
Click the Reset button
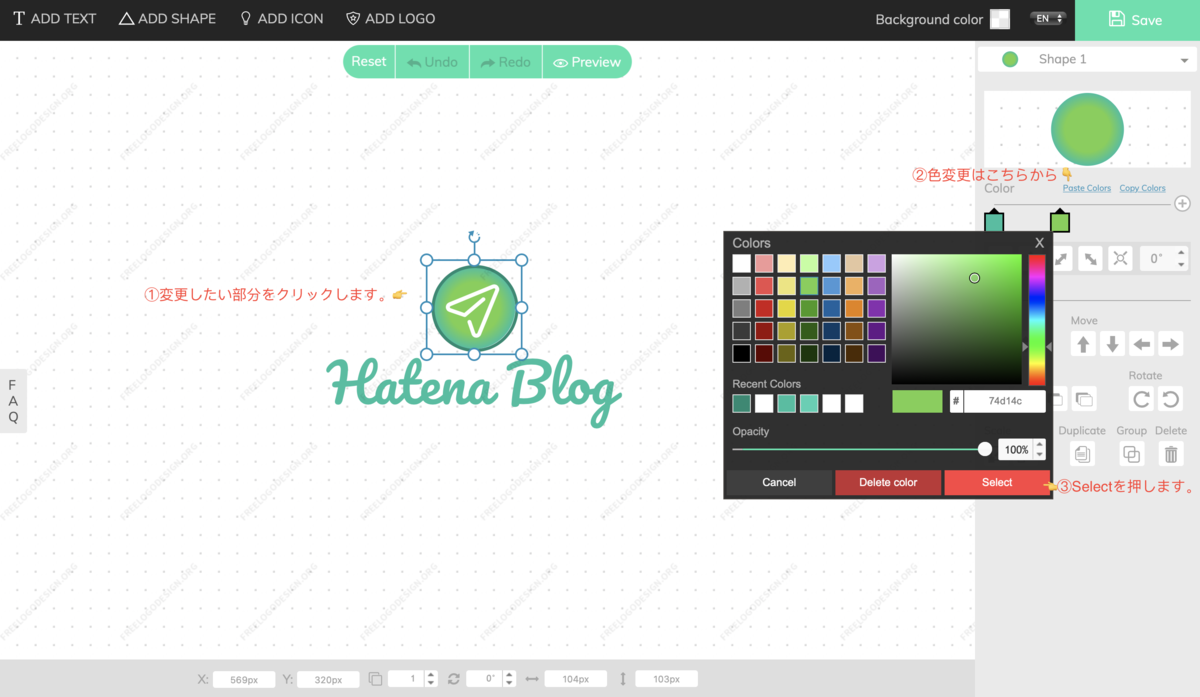click(368, 62)
